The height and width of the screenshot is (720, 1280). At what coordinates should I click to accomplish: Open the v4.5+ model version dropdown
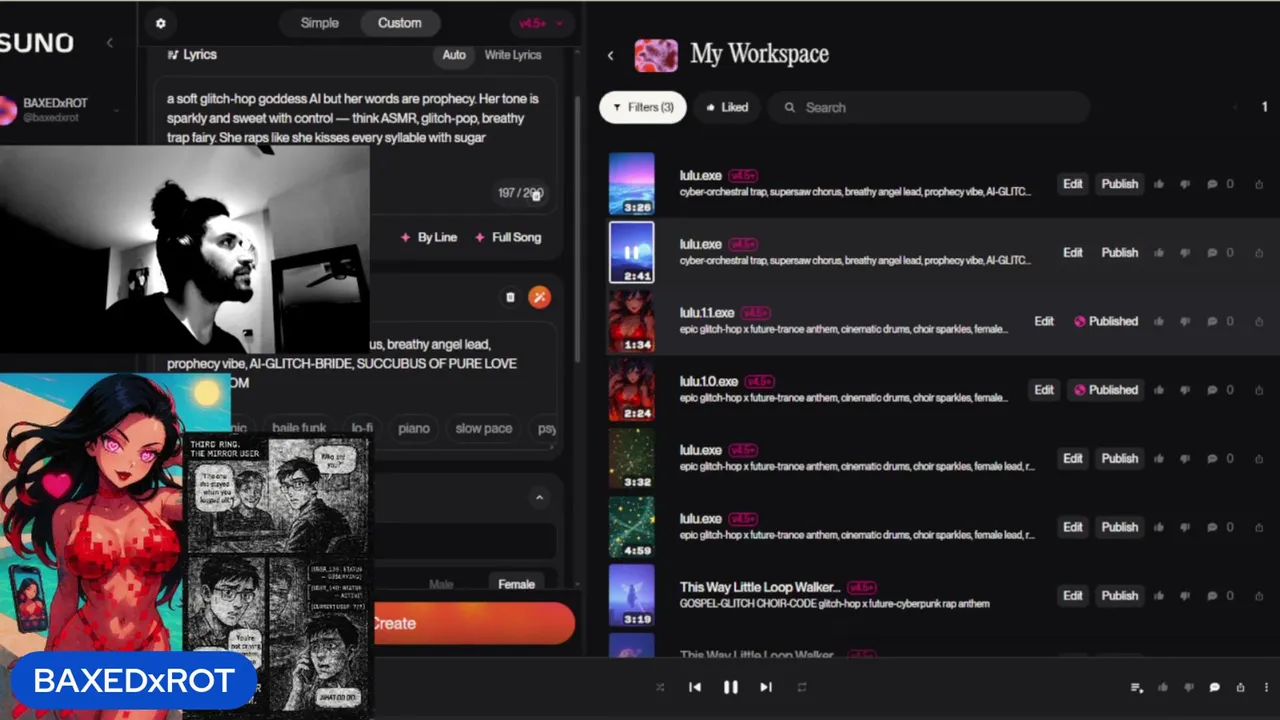(539, 23)
